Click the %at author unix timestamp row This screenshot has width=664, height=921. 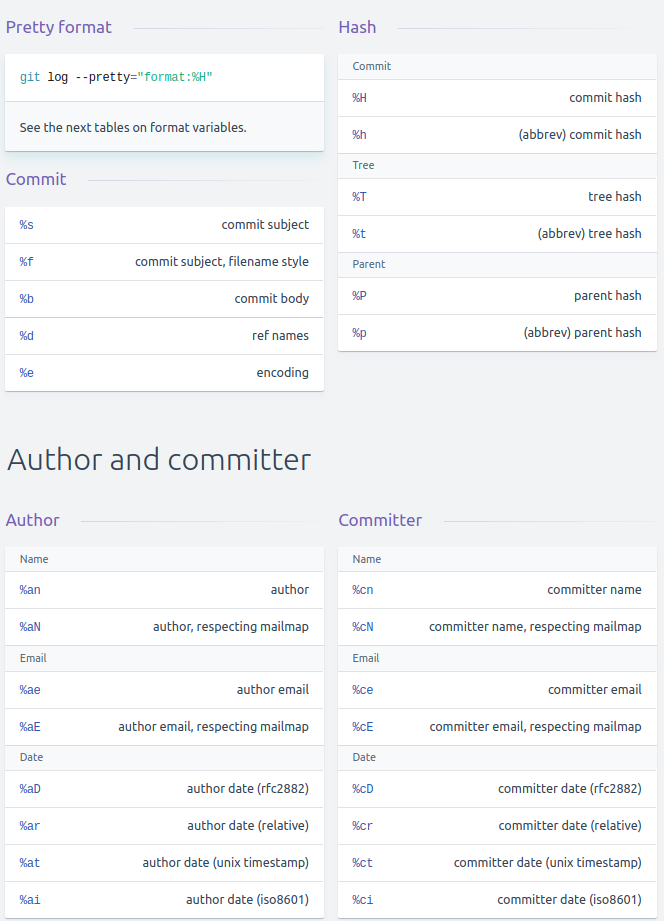click(x=164, y=863)
